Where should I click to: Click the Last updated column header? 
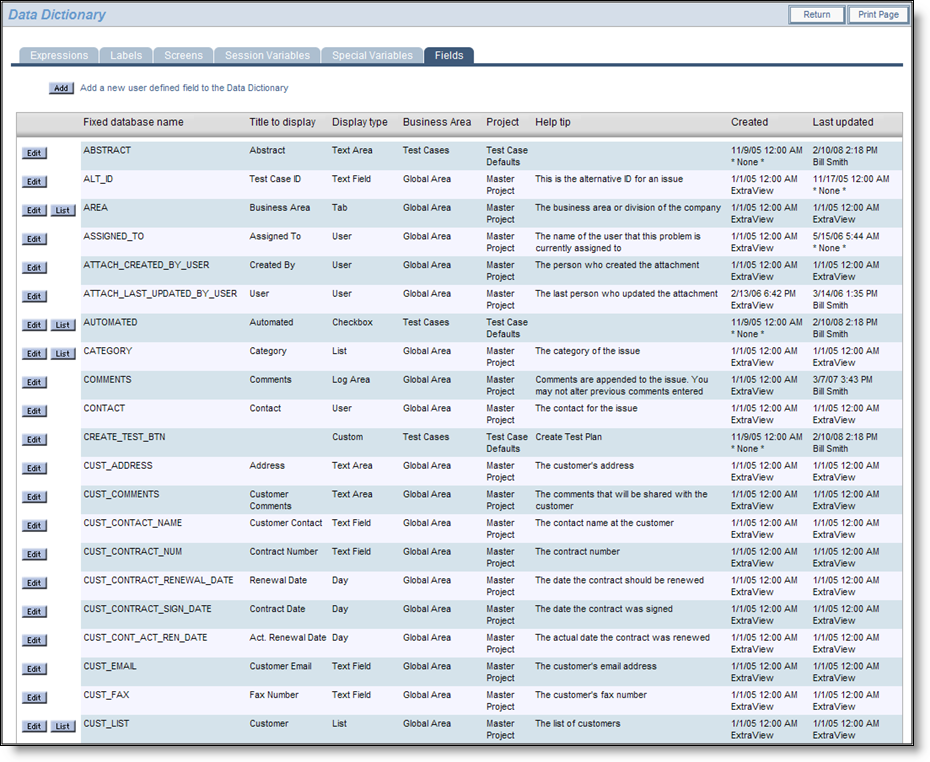coord(842,122)
